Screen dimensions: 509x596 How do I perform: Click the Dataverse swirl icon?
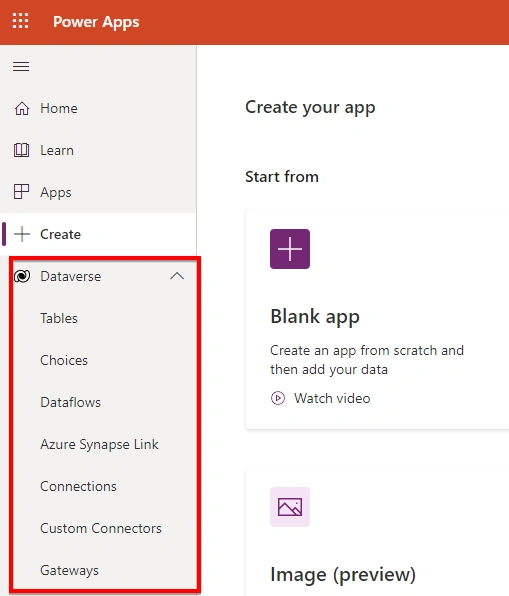pyautogui.click(x=22, y=276)
